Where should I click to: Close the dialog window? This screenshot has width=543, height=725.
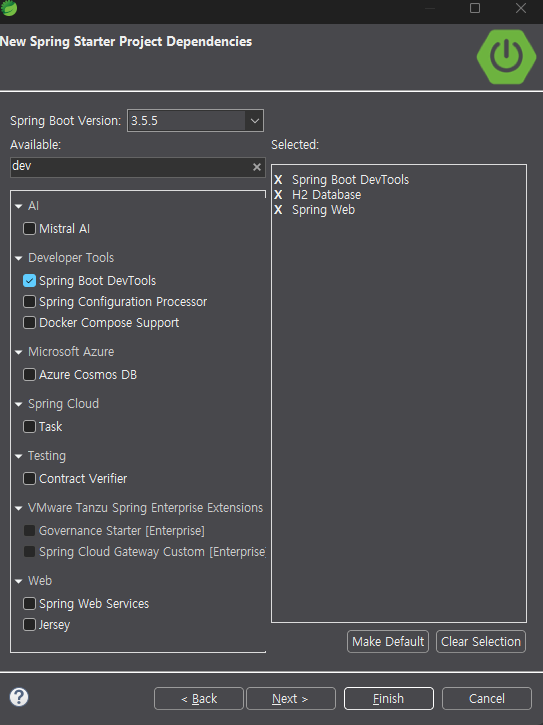[x=521, y=8]
